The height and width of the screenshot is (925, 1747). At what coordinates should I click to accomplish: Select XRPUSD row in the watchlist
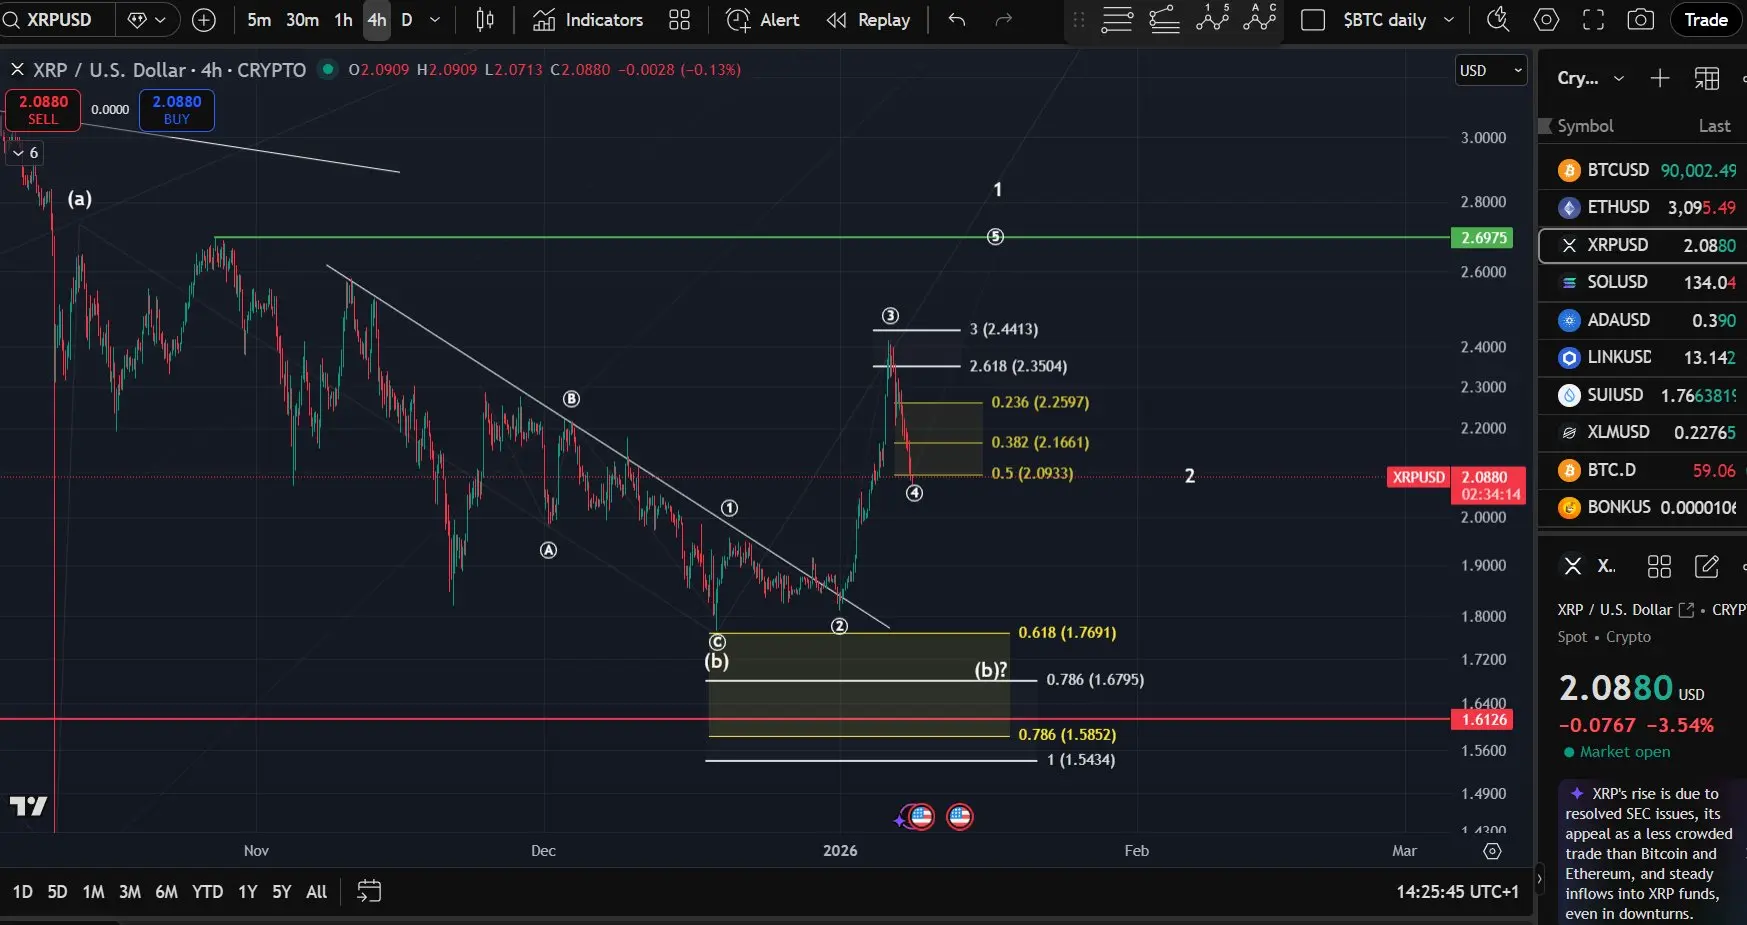click(x=1643, y=245)
